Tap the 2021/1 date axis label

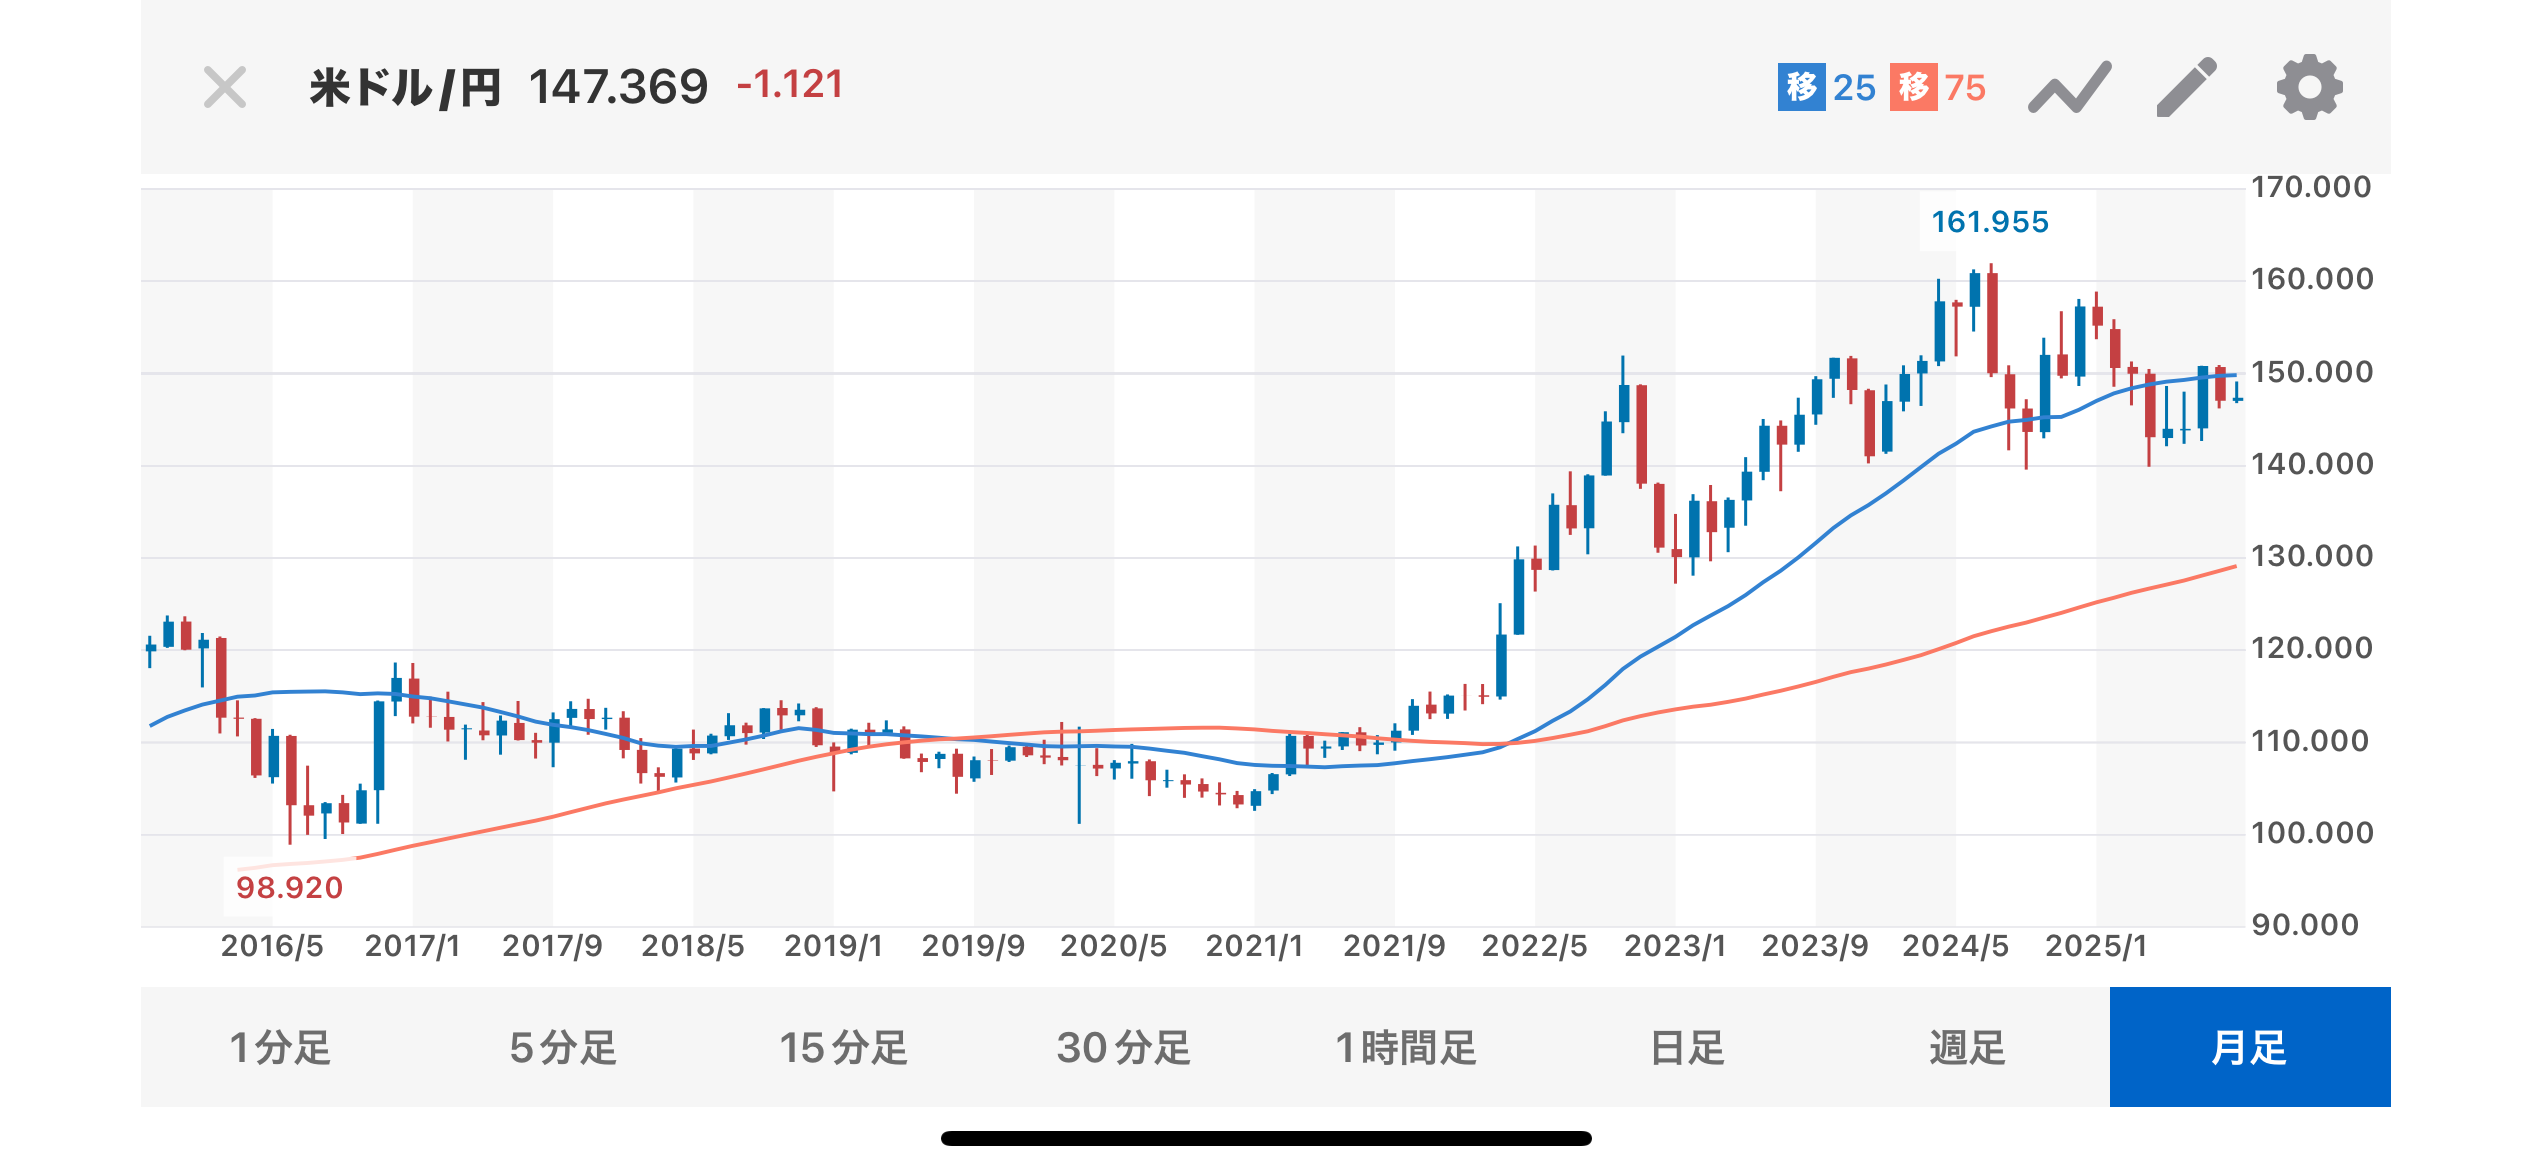pos(1254,946)
